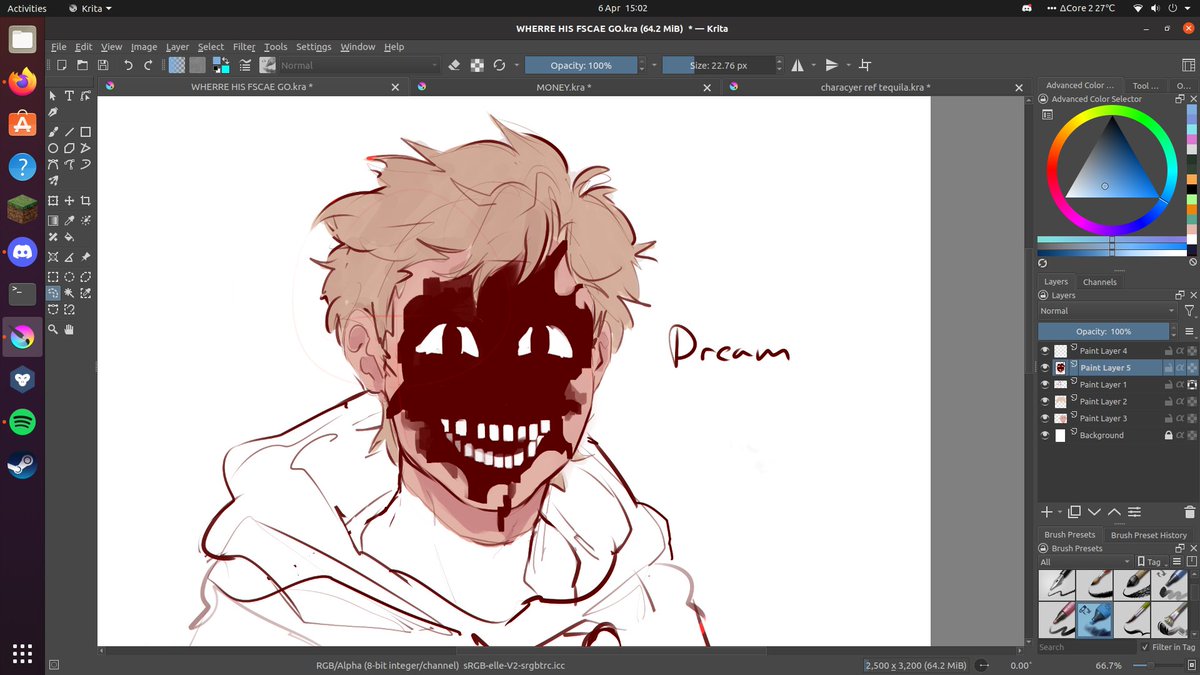Image resolution: width=1200 pixels, height=675 pixels.
Task: Open the Layers docker hamburger options menu
Action: pyautogui.click(x=1189, y=331)
